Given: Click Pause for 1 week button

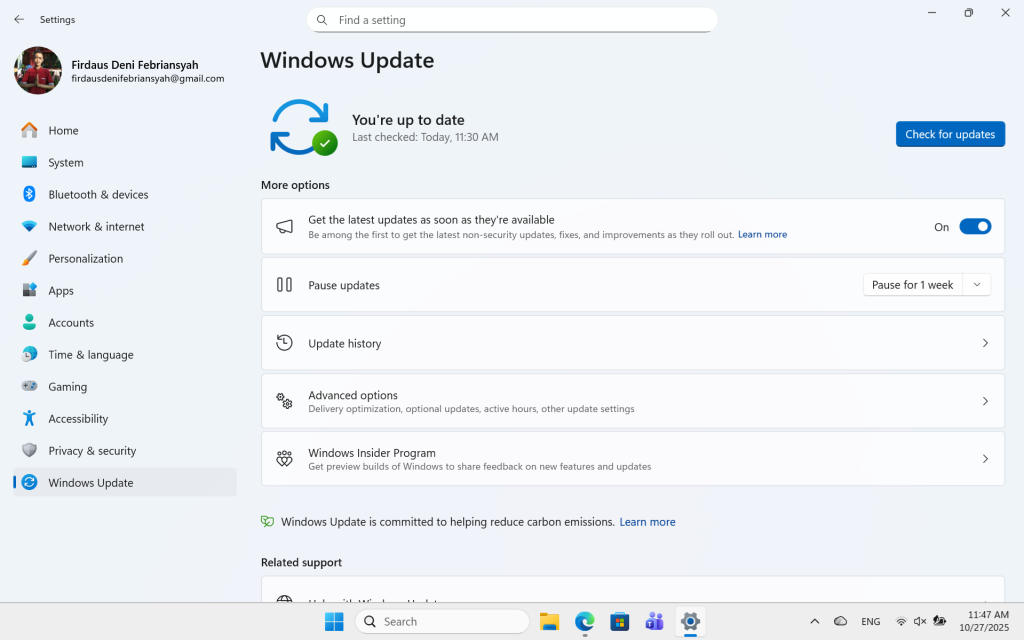Looking at the screenshot, I should (x=912, y=285).
